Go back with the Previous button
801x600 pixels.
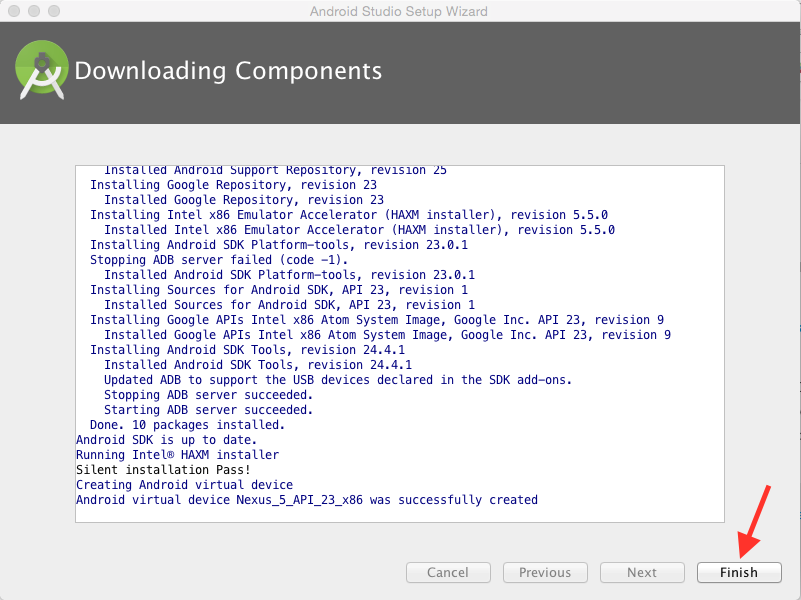click(x=545, y=572)
